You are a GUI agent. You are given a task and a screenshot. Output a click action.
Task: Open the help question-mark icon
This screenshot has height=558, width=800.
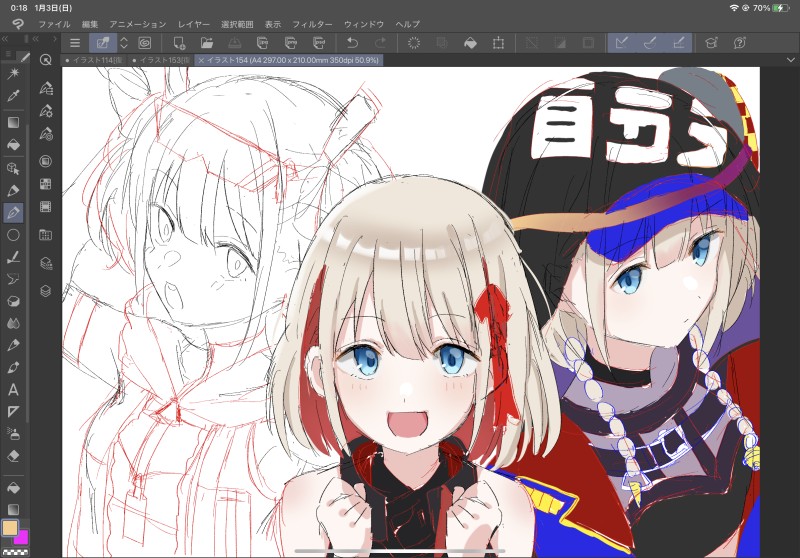tap(740, 43)
